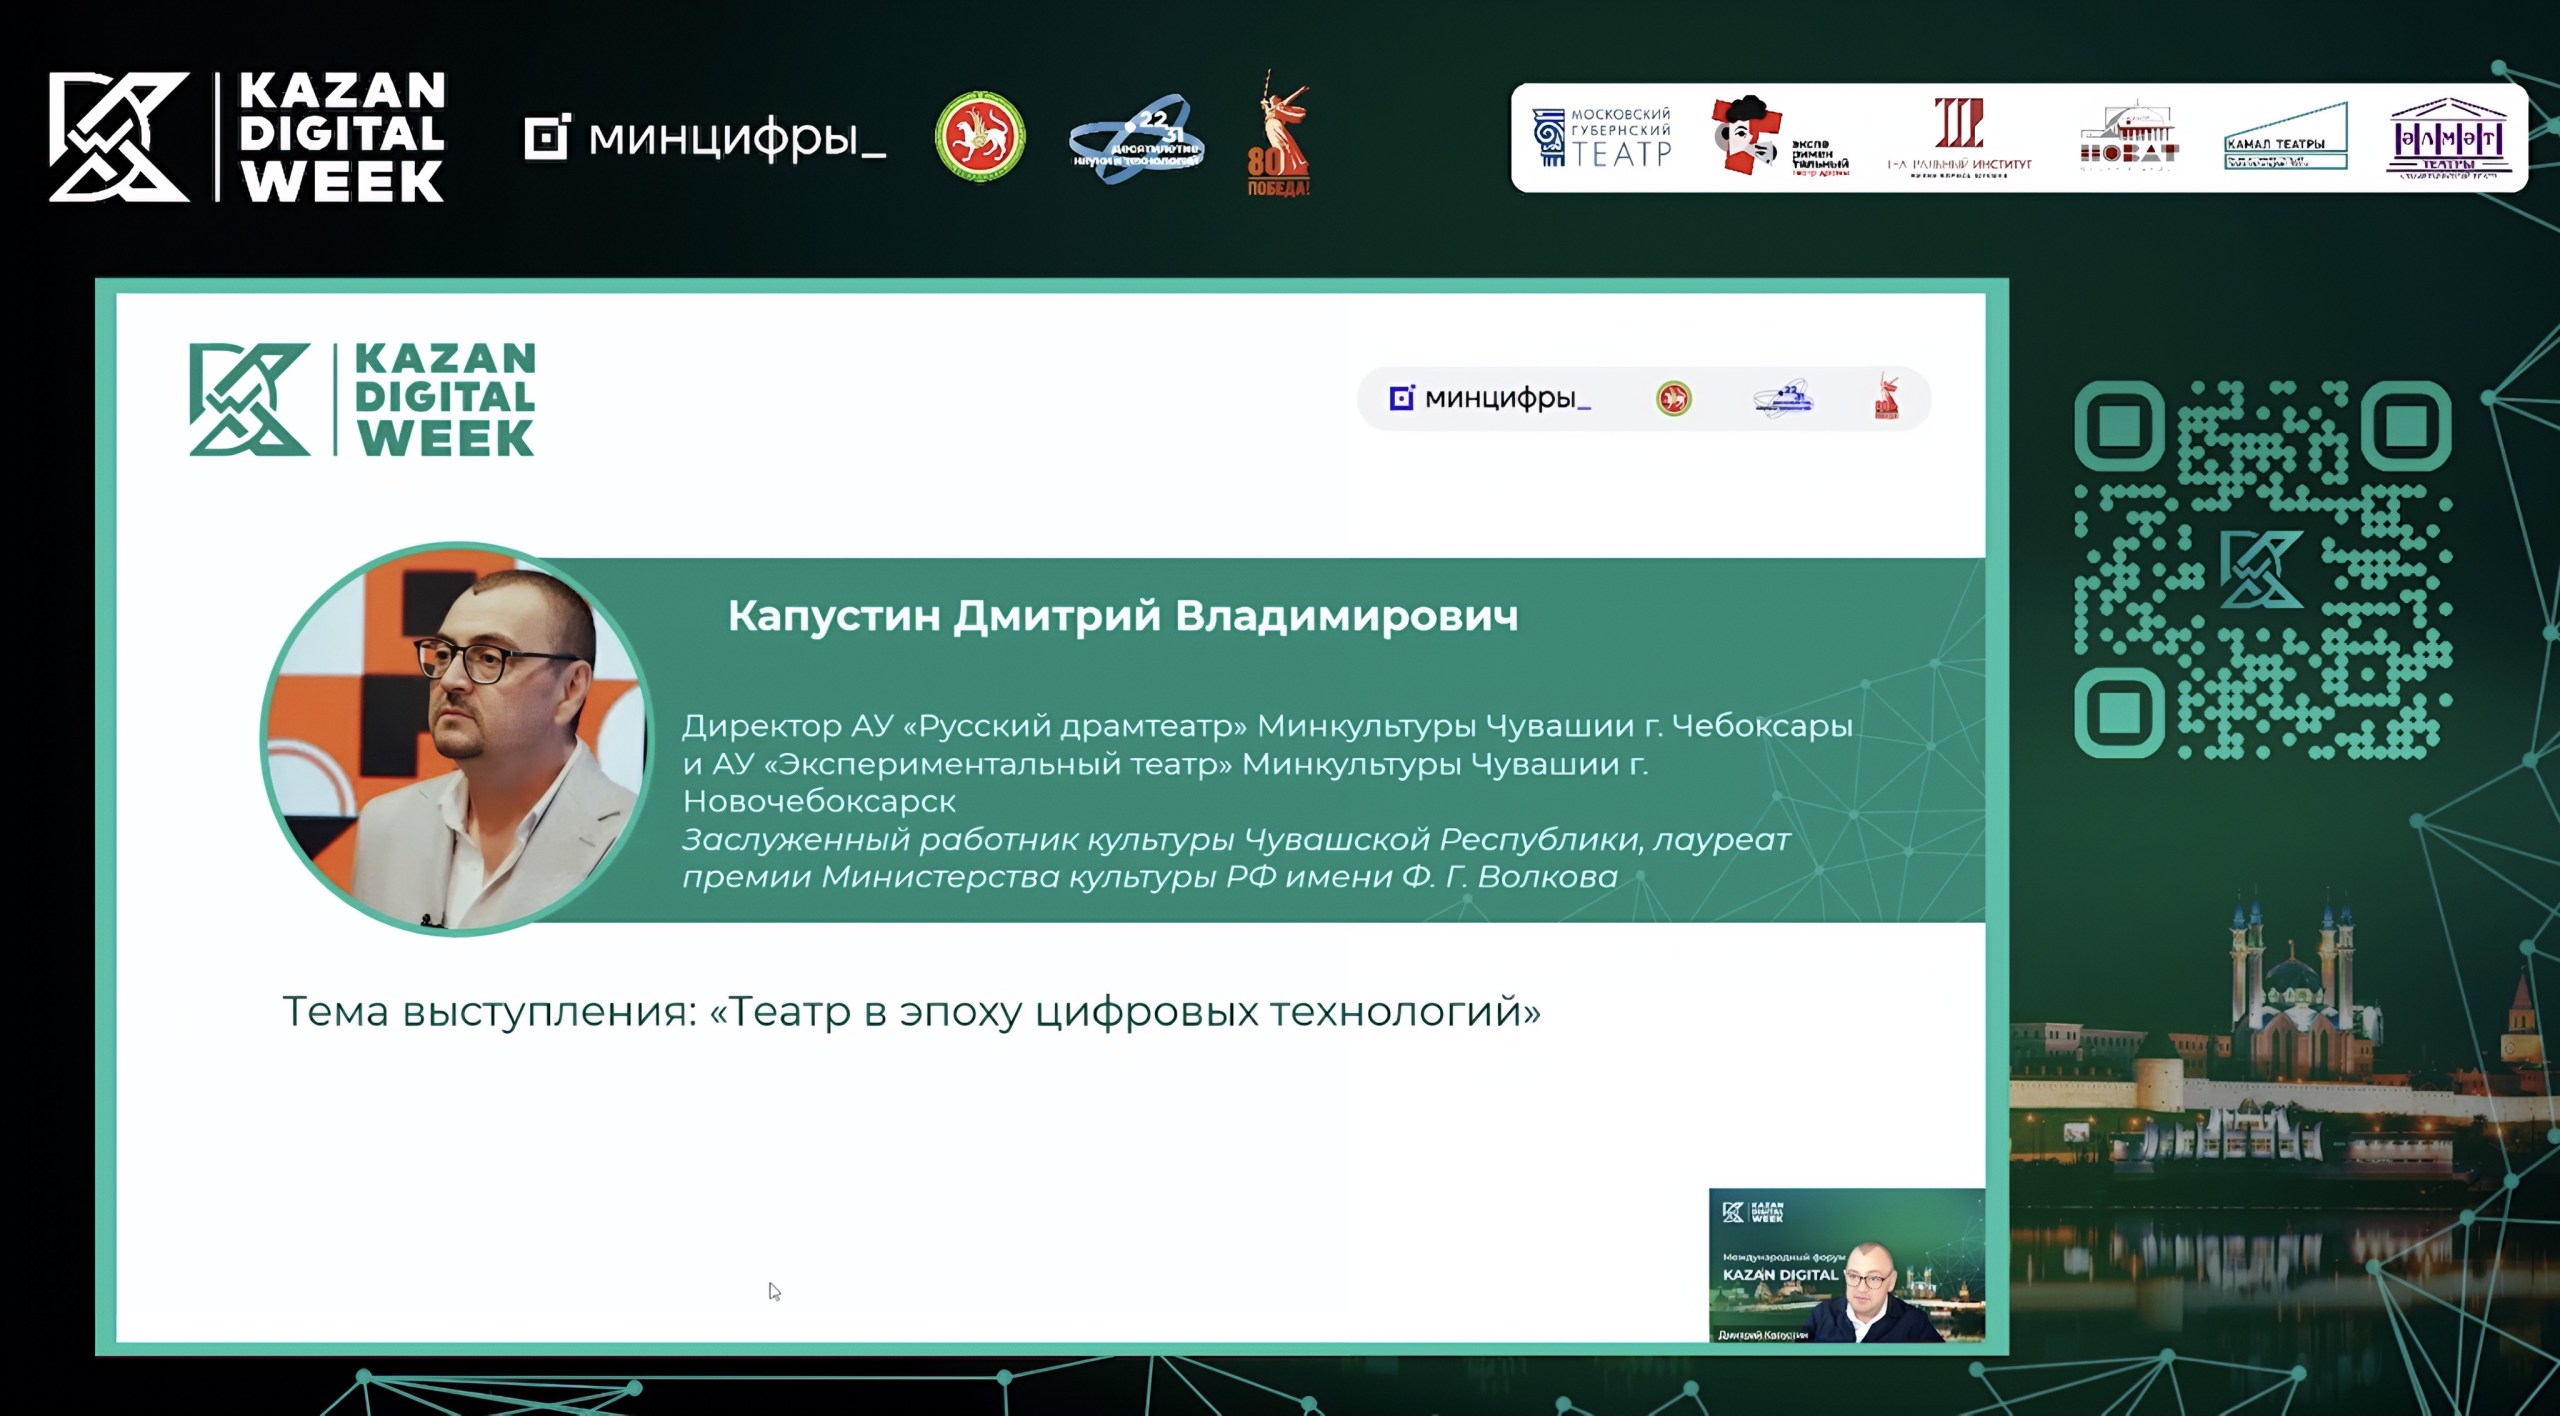Click the Tatarstan coat of arms emblem in the banner
The image size is (2560, 1416).
coord(980,137)
